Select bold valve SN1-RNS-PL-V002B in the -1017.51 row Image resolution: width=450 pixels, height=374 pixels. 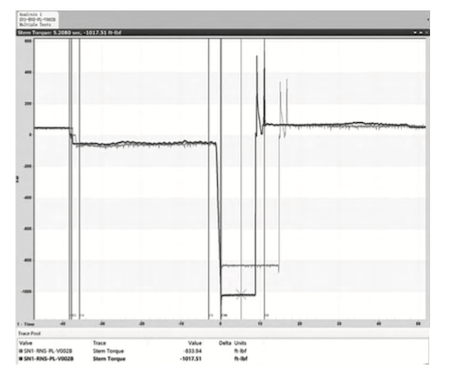coord(49,359)
